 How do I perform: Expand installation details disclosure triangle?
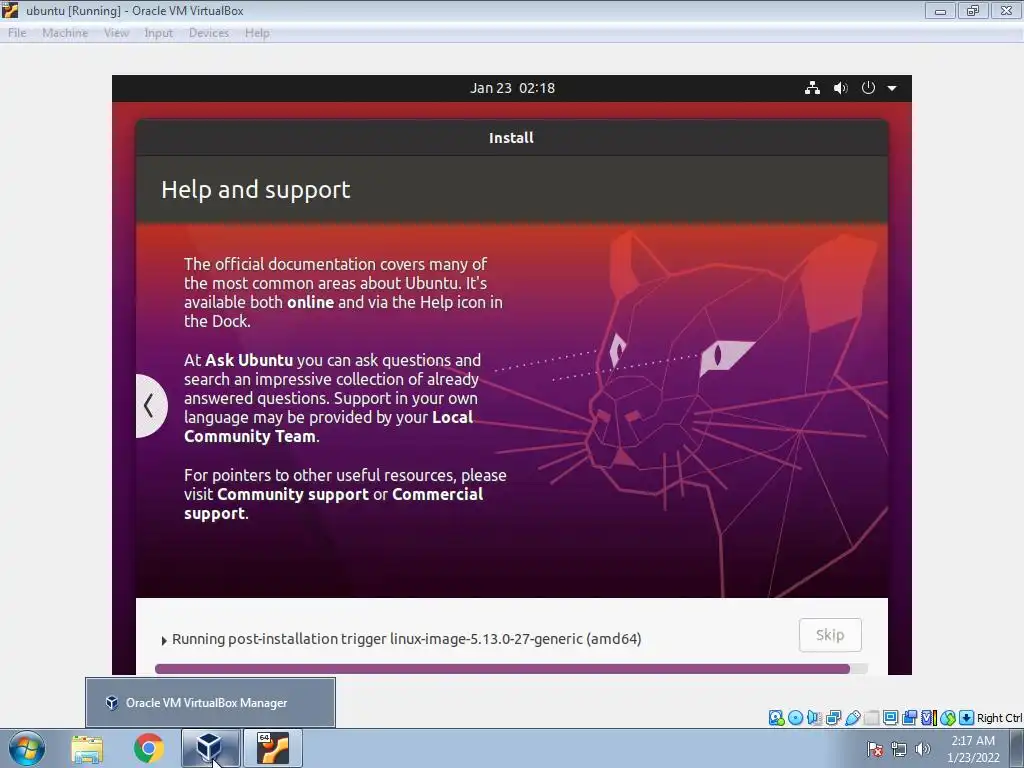tap(164, 641)
